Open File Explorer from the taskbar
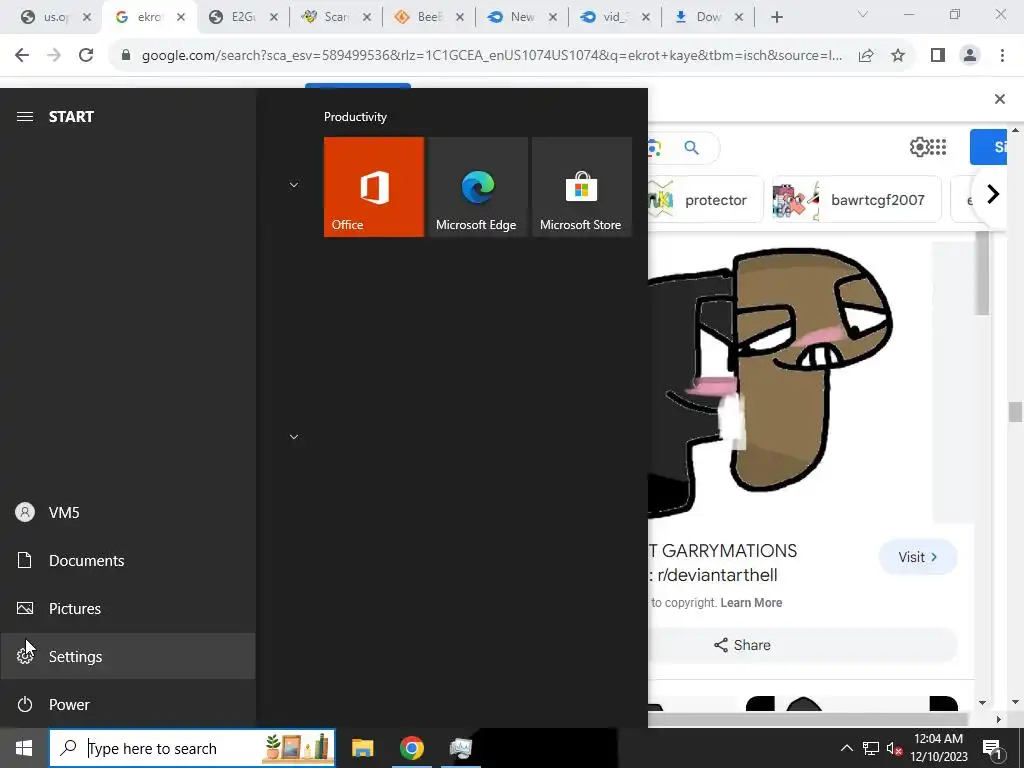The image size is (1024, 768). pyautogui.click(x=362, y=748)
